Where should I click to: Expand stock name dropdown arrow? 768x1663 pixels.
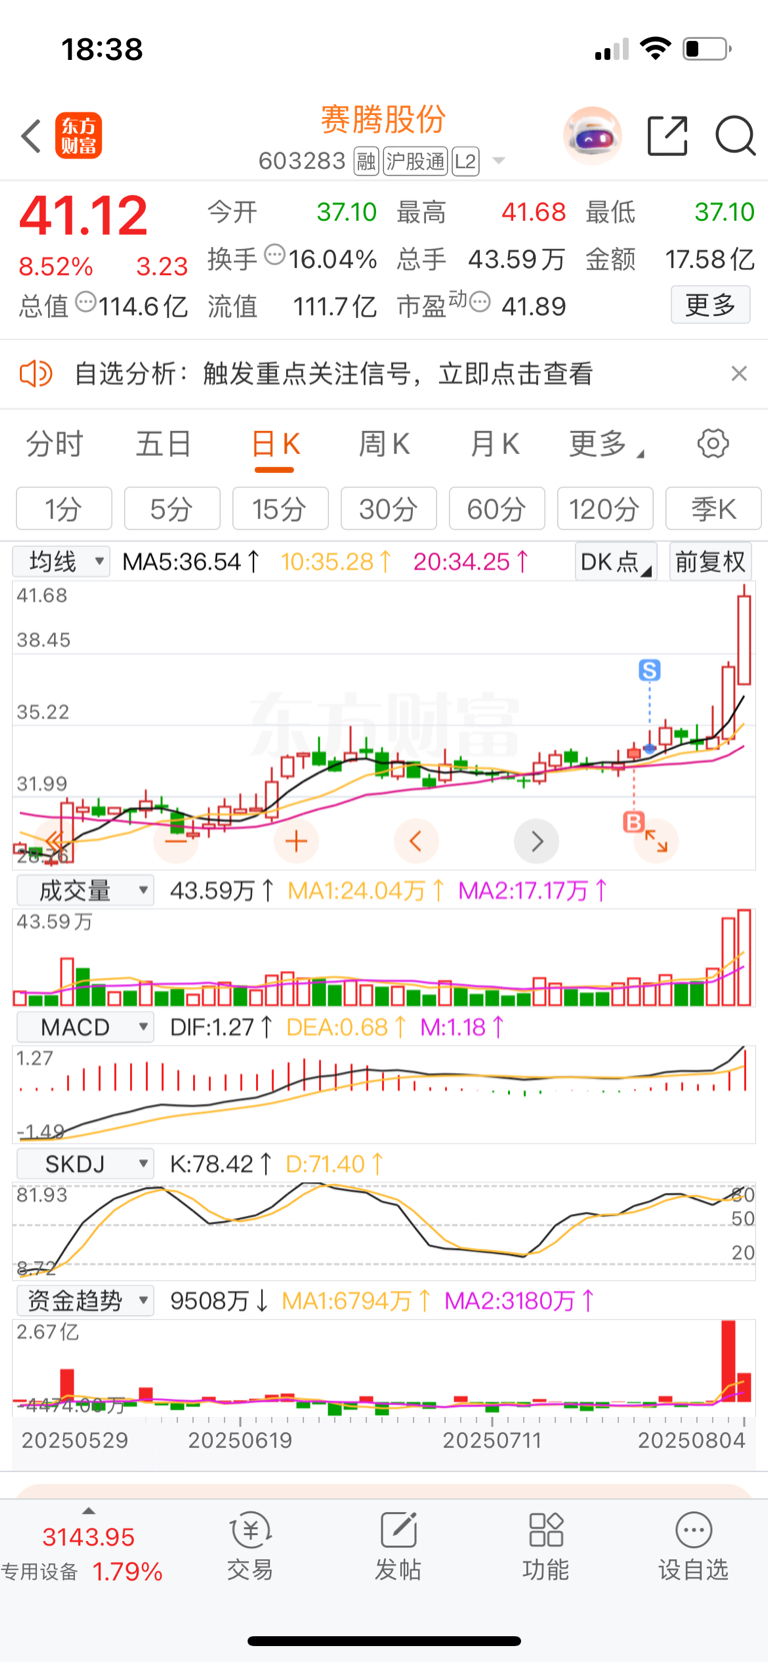tap(499, 161)
